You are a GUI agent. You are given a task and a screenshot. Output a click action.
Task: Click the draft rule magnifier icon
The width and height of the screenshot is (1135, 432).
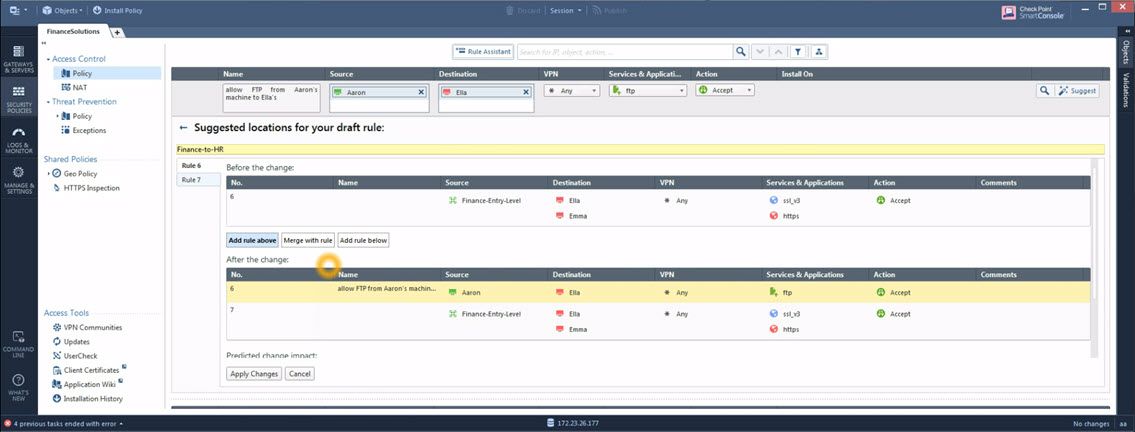click(1044, 90)
